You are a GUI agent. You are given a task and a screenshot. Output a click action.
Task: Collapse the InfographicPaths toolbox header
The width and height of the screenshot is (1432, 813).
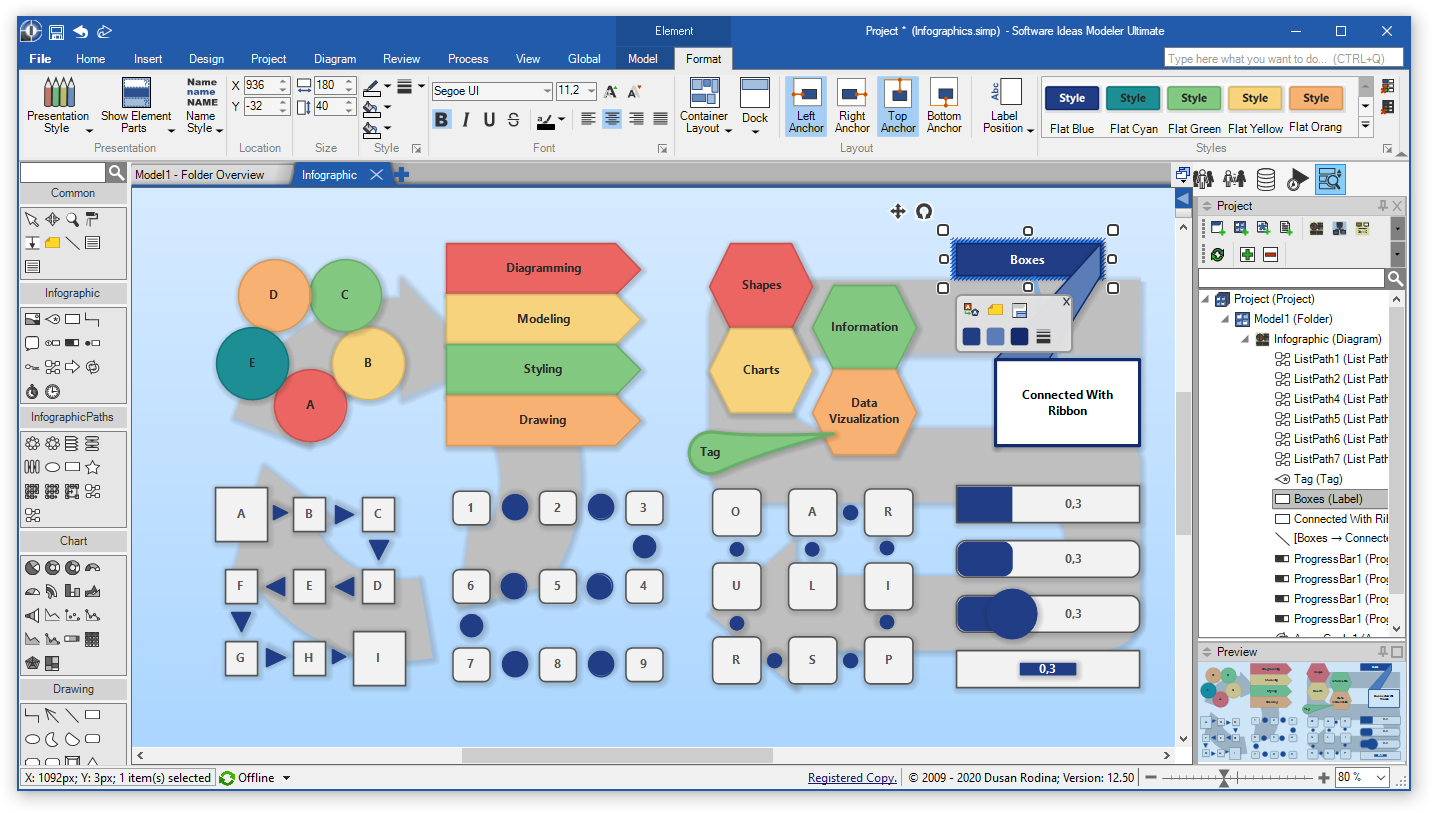[x=72, y=417]
